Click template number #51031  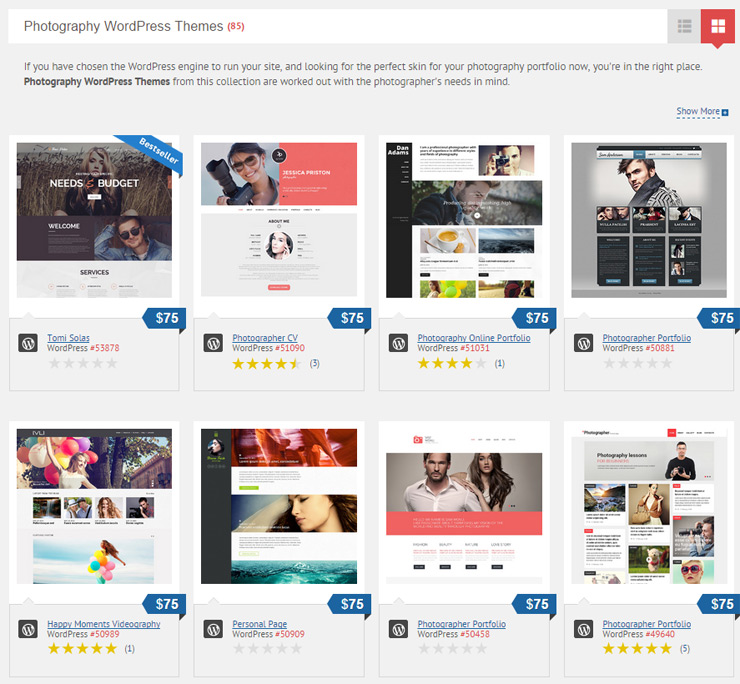pyautogui.click(x=474, y=348)
